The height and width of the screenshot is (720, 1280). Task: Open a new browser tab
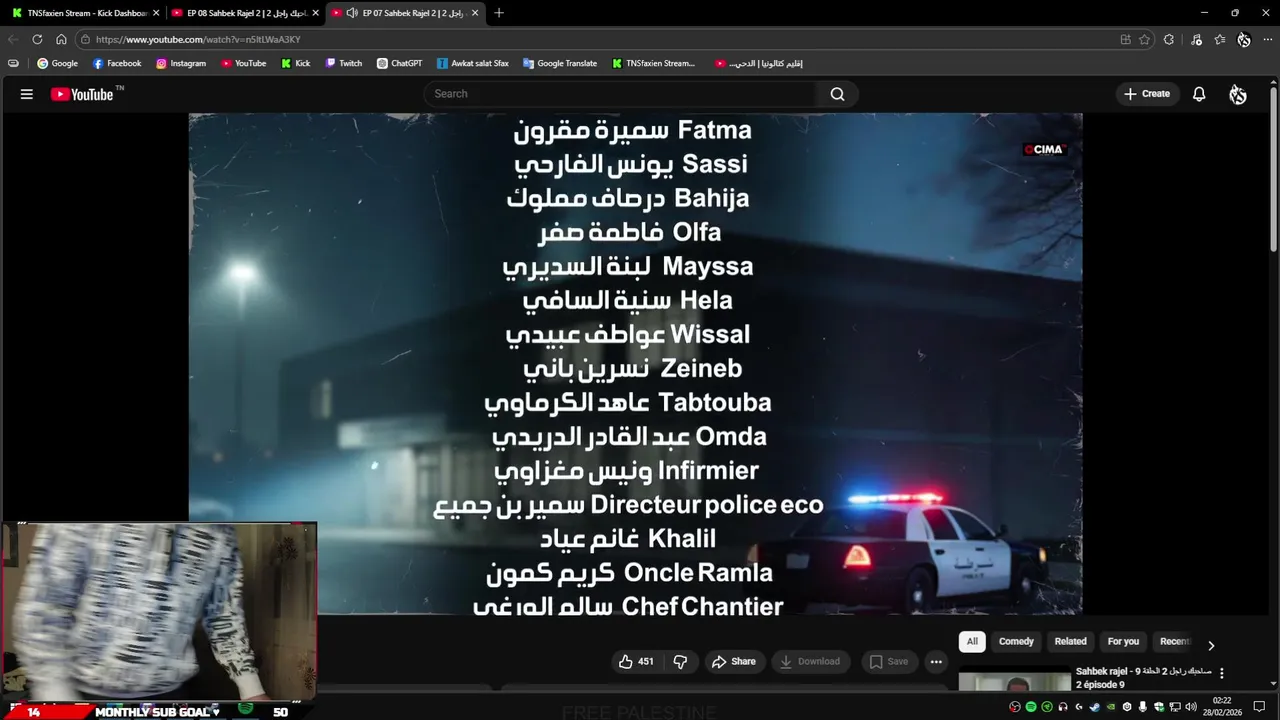point(499,13)
